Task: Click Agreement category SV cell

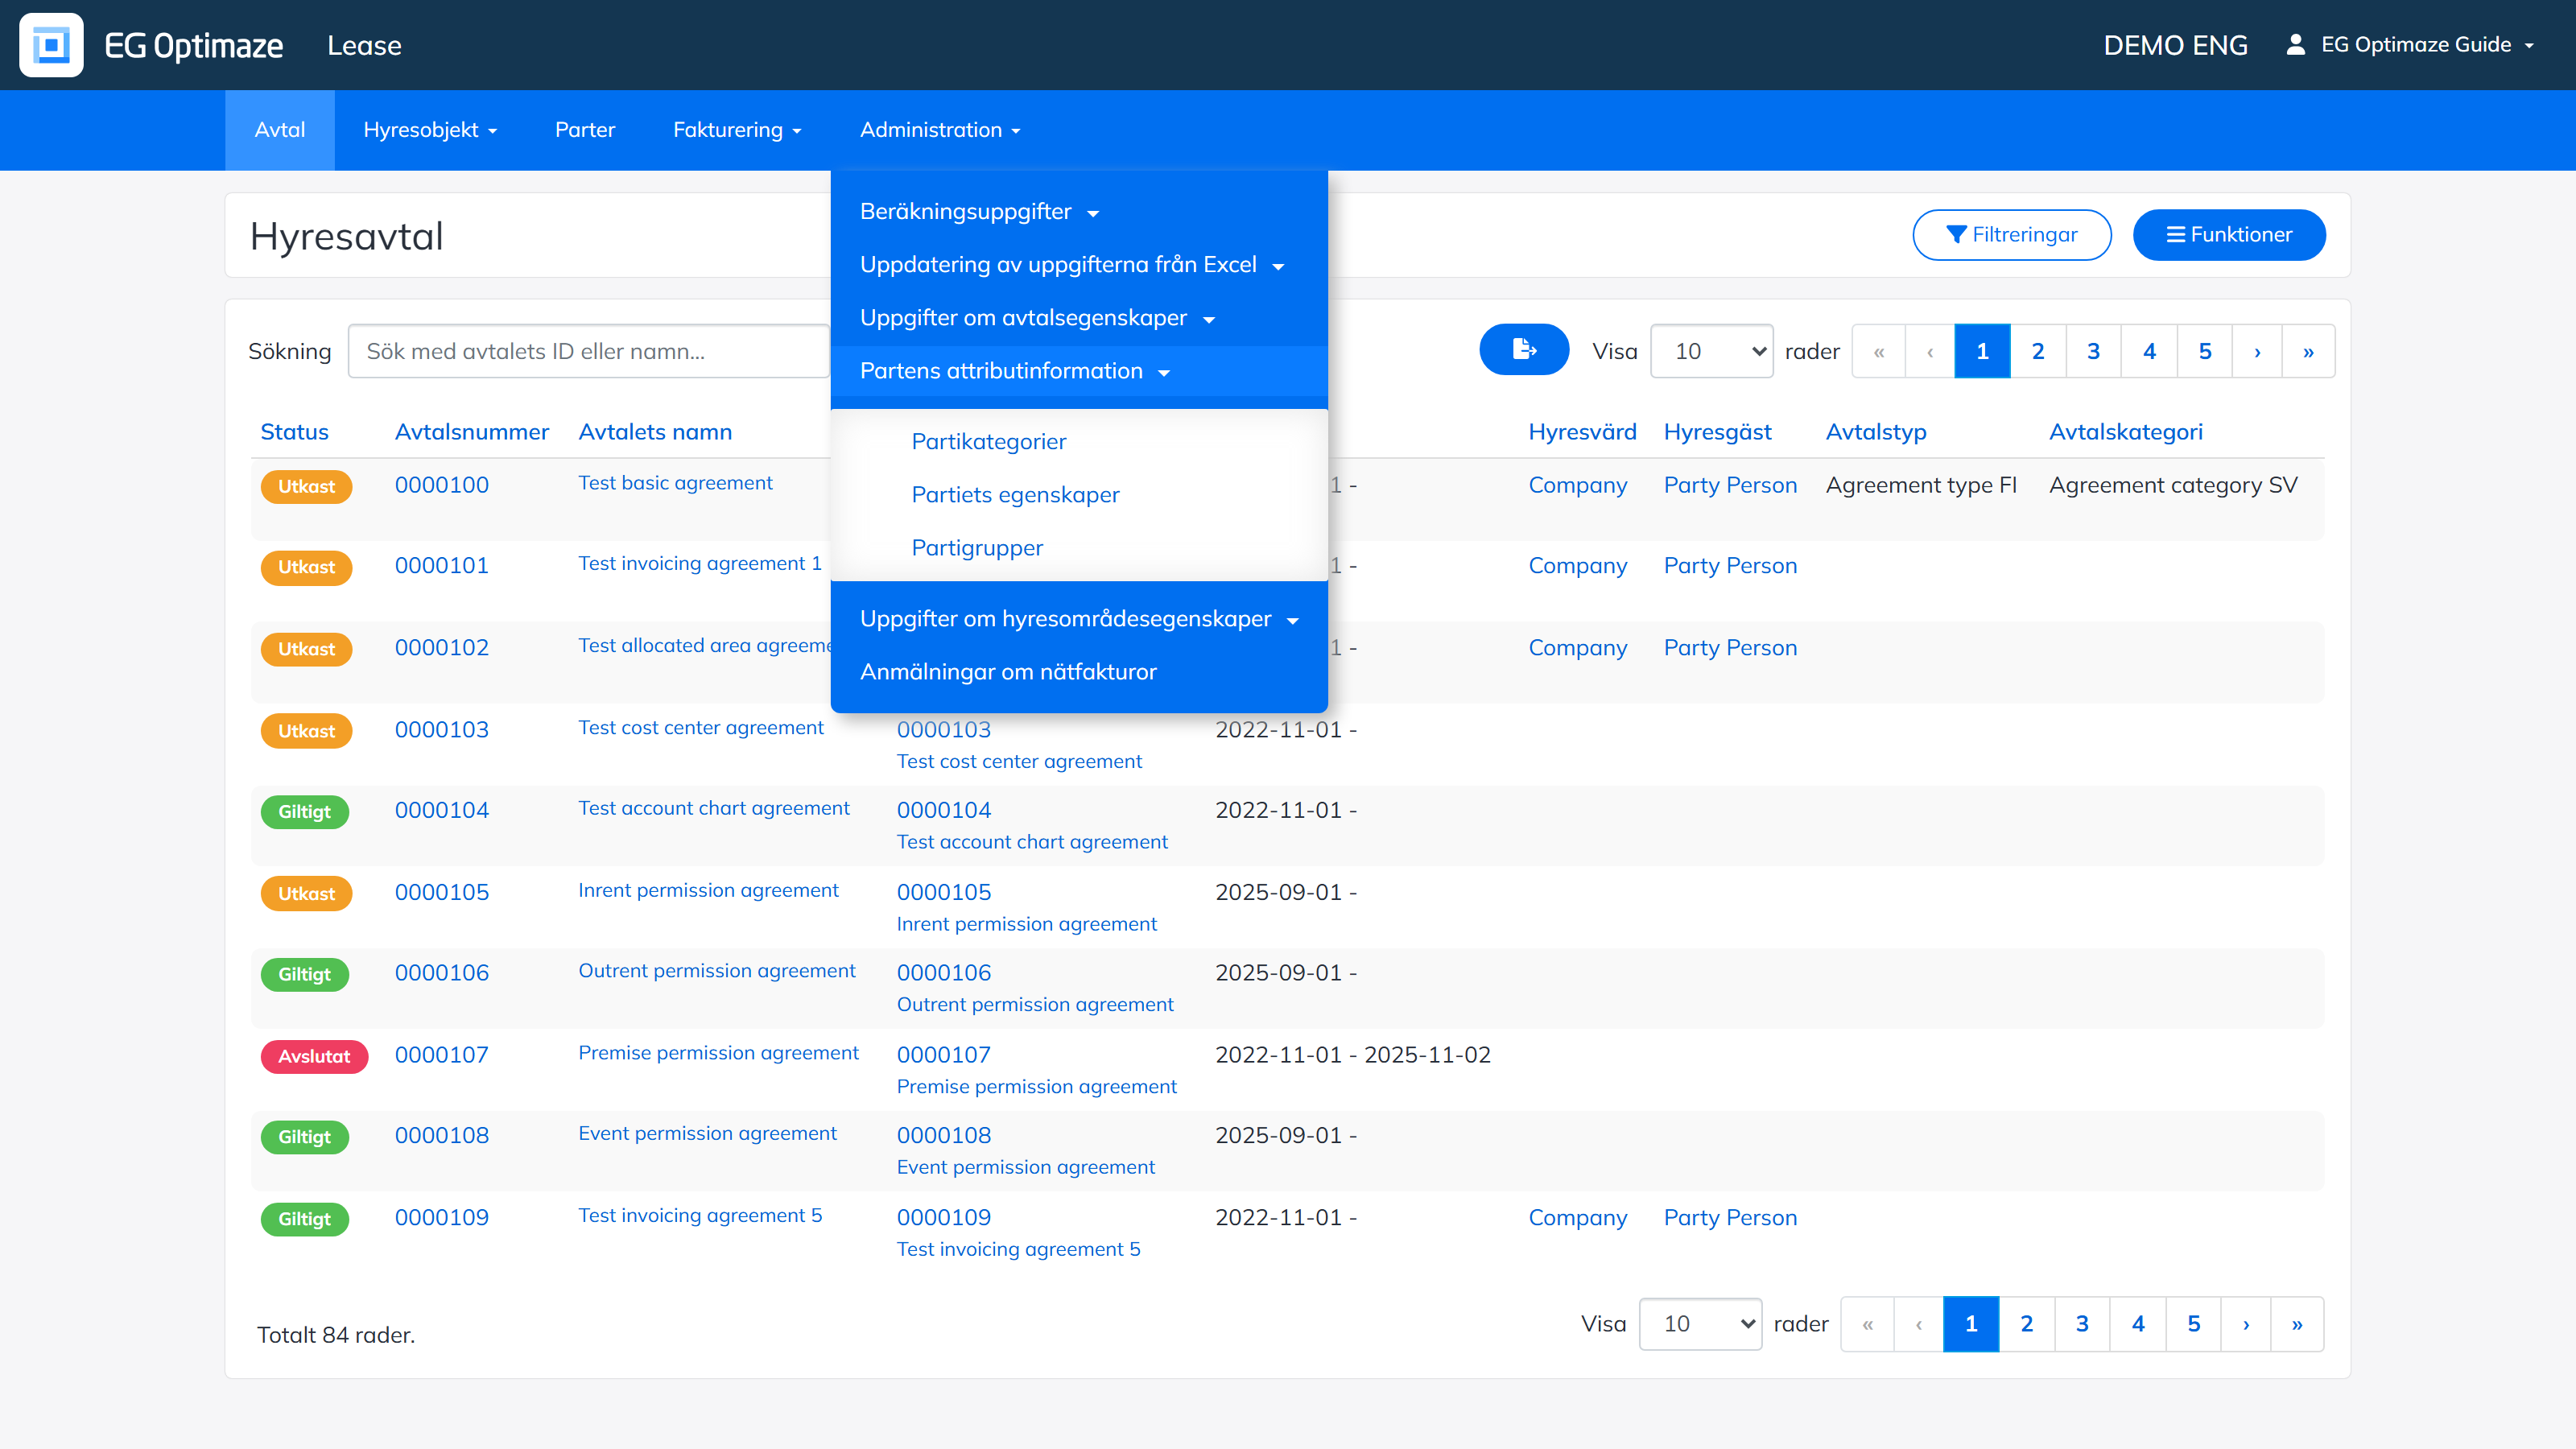Action: 2173,485
